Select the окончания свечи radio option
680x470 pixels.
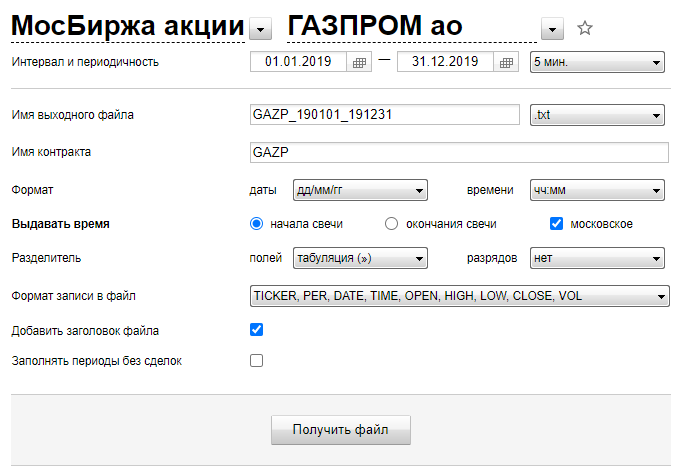tap(392, 224)
